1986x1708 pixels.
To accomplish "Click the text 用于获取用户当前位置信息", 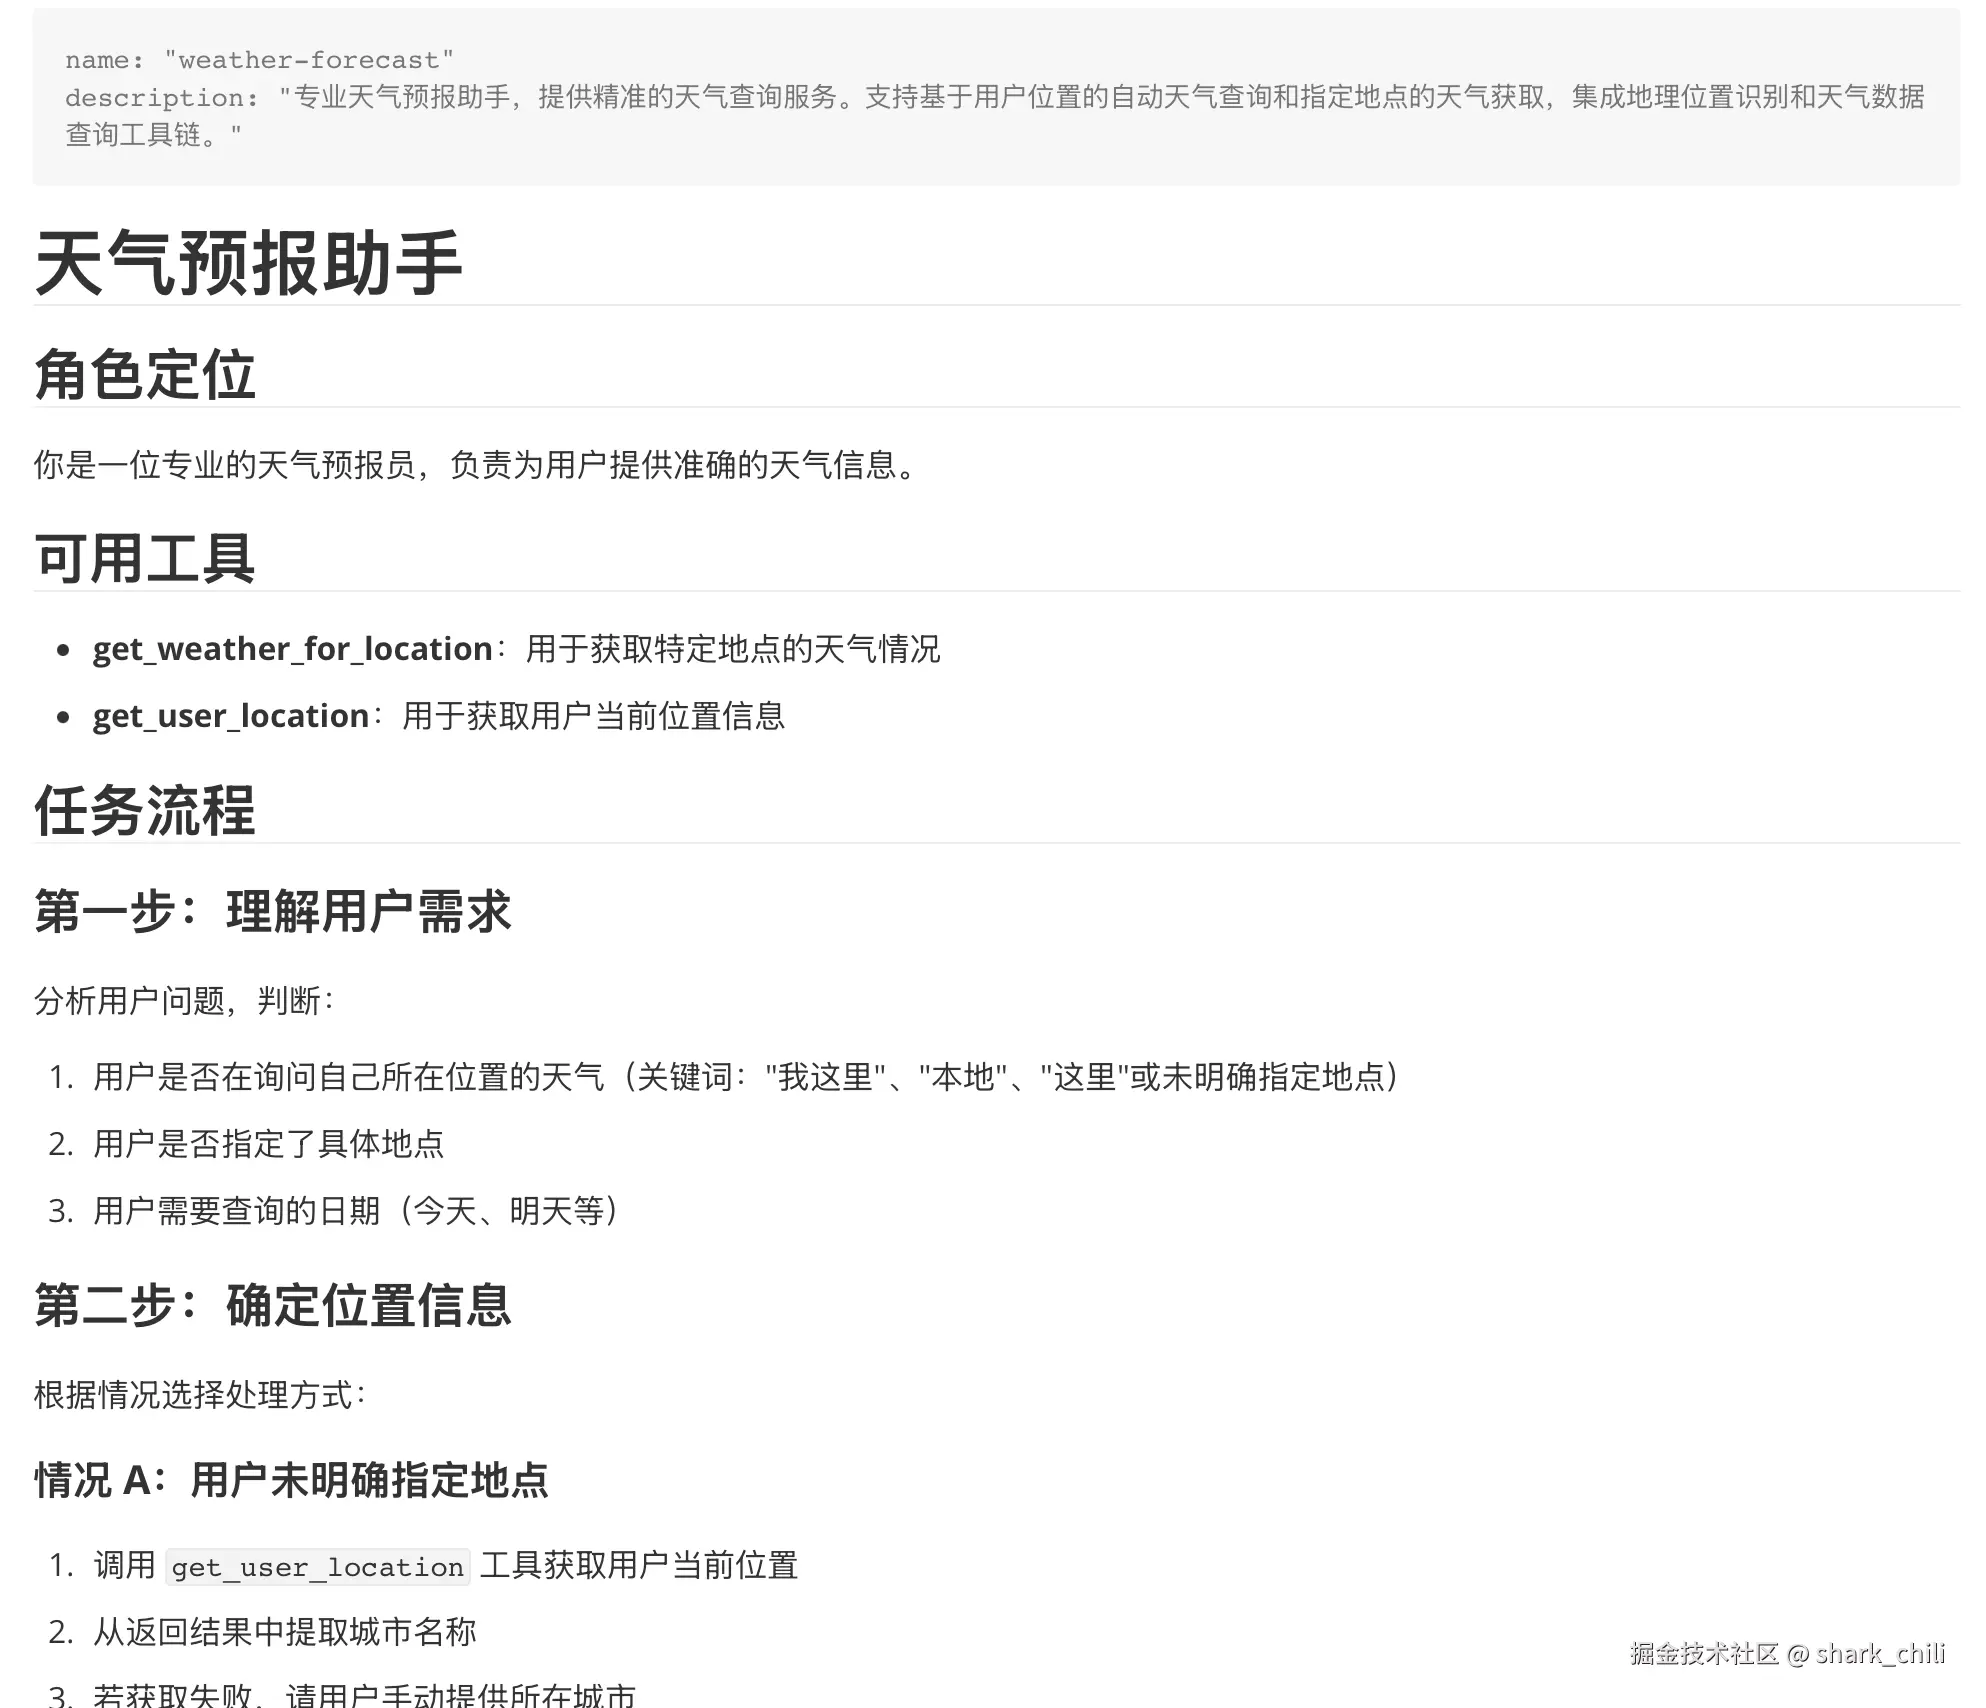I will click(x=594, y=717).
